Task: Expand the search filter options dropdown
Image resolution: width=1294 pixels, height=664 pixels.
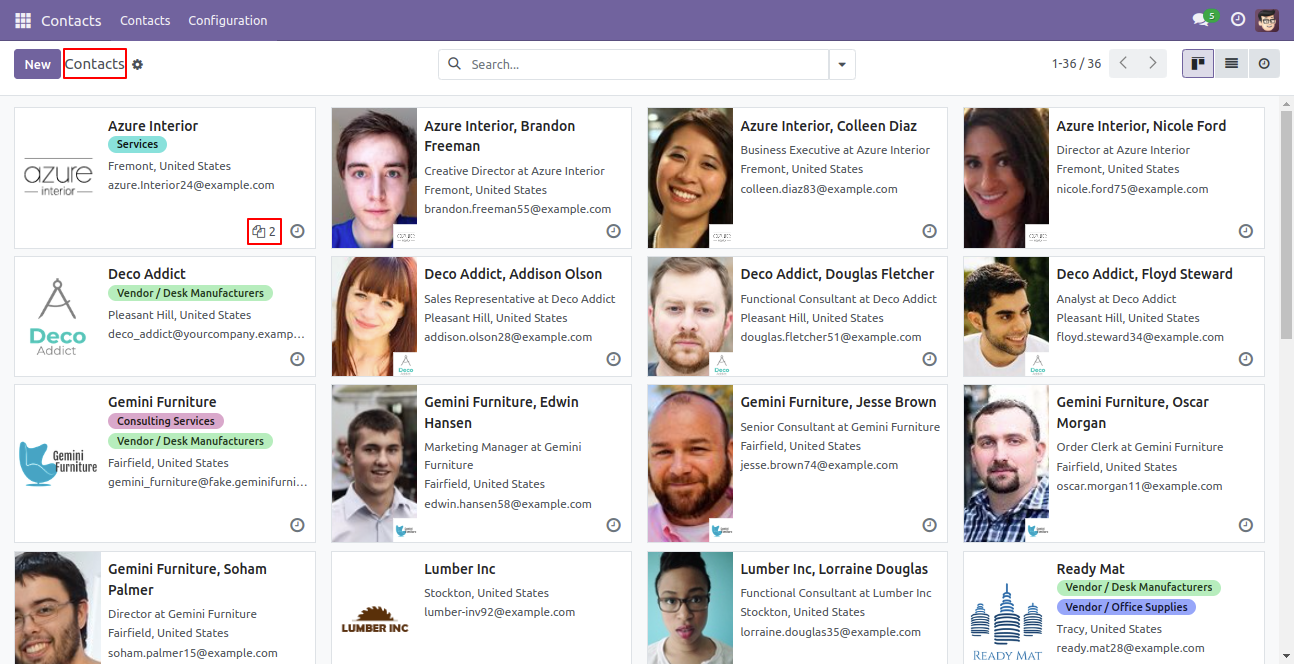Action: 842,64
